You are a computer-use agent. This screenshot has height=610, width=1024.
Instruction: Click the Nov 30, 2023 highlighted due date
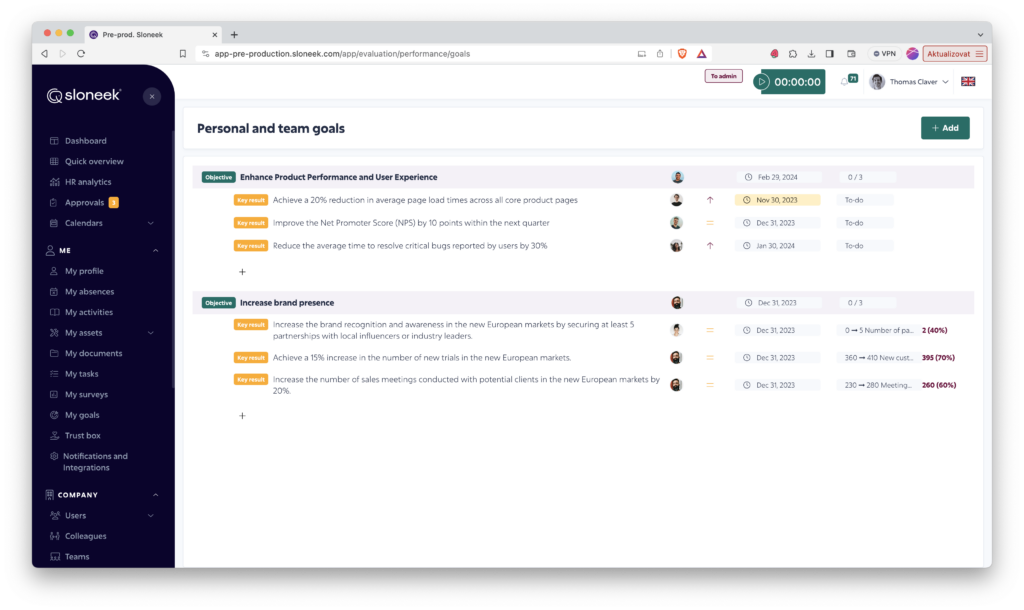[x=777, y=200]
